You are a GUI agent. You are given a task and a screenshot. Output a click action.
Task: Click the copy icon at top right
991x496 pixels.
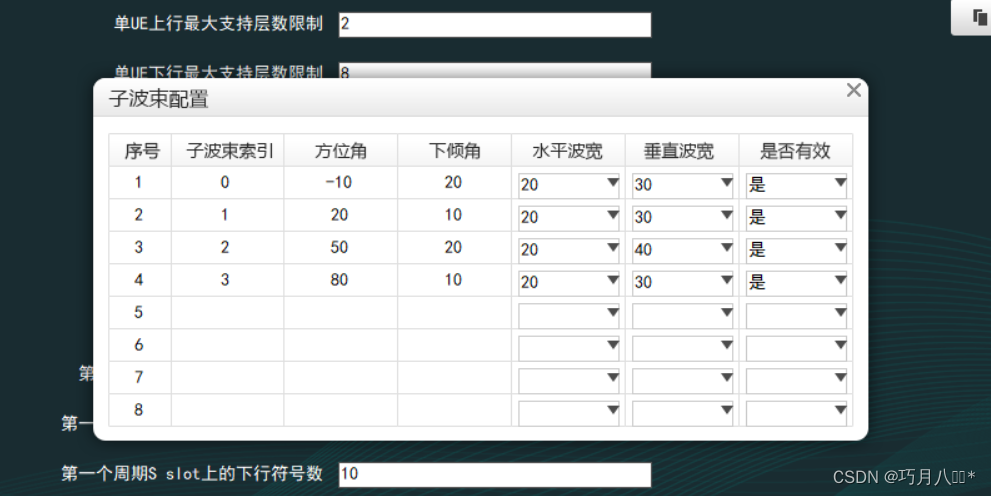[x=980, y=18]
